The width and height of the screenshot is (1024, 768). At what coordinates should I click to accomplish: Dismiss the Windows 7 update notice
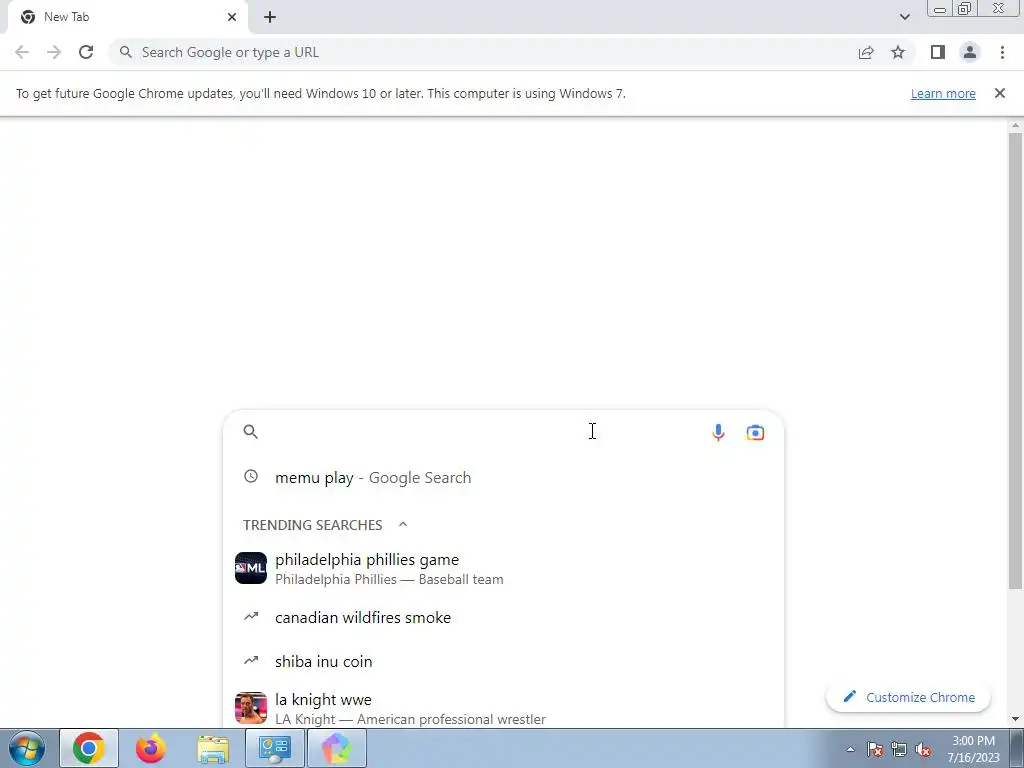[x=1000, y=93]
